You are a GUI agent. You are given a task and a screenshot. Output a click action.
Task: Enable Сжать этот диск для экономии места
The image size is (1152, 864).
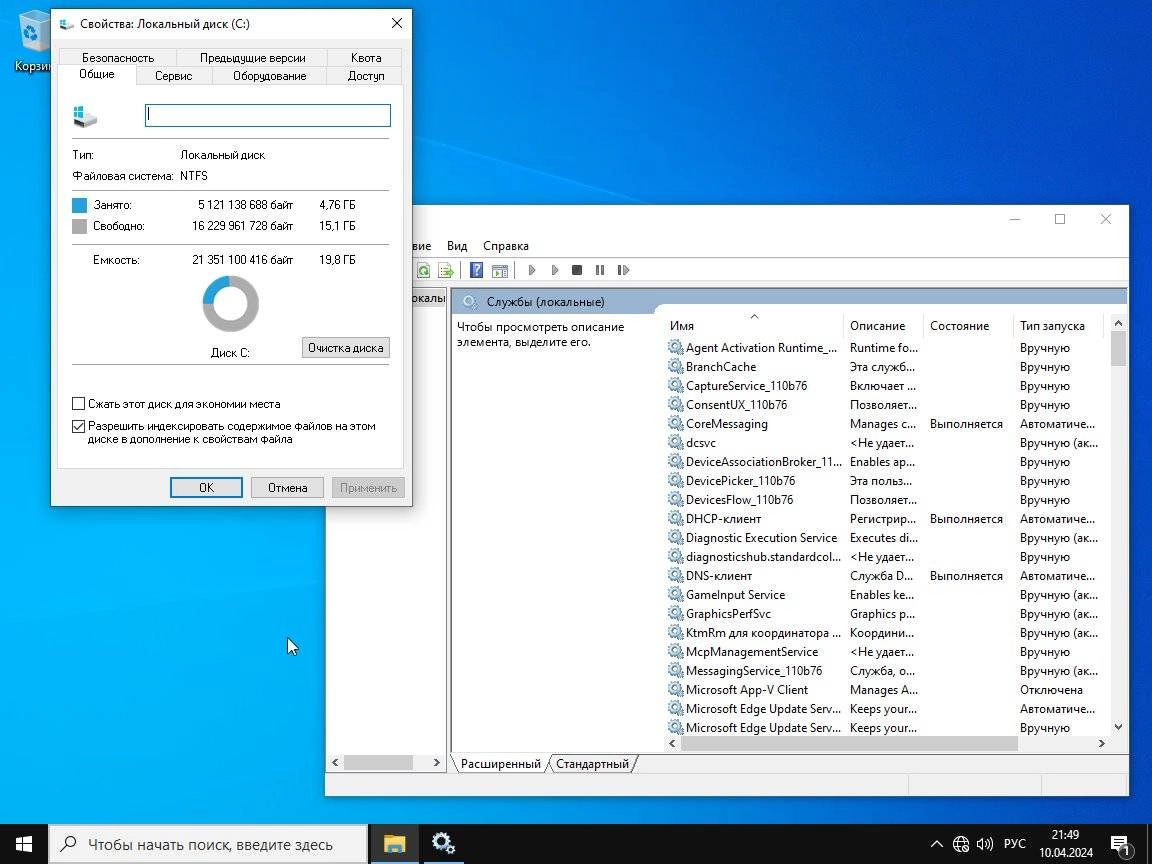tap(79, 404)
